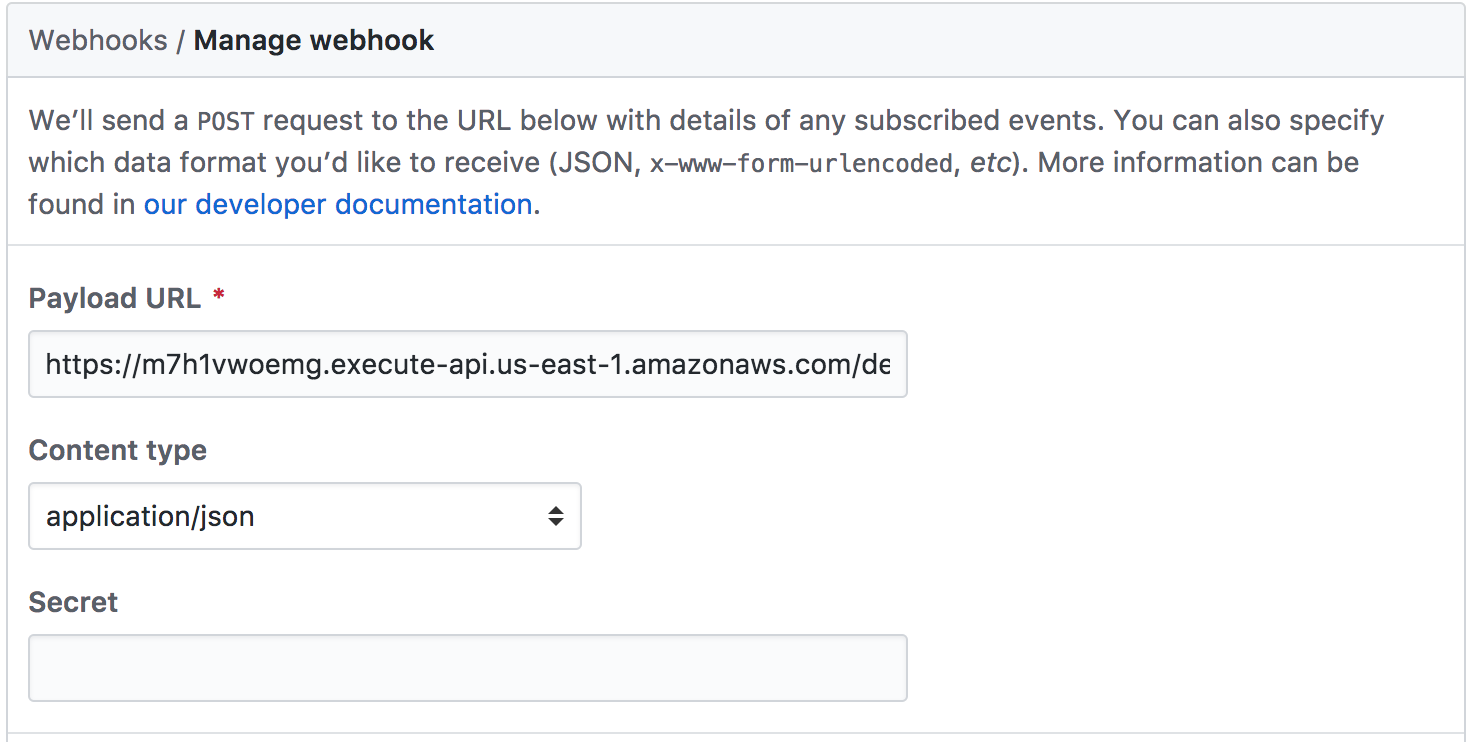Click the Content type label

117,450
